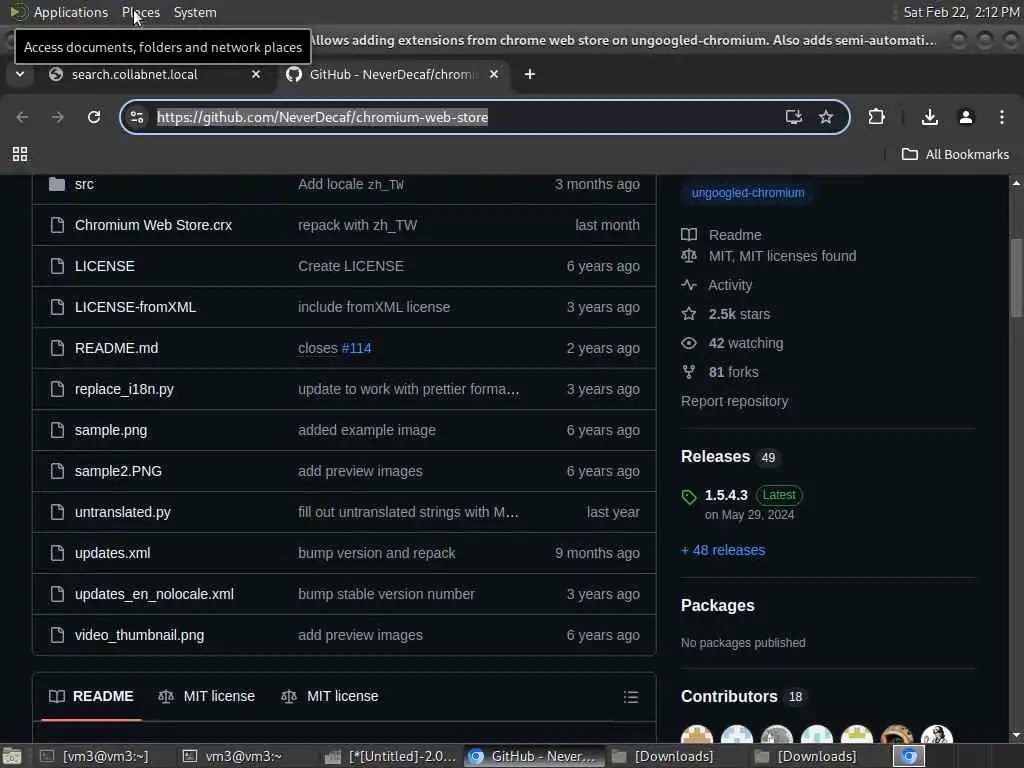Select the README tab

[91, 696]
